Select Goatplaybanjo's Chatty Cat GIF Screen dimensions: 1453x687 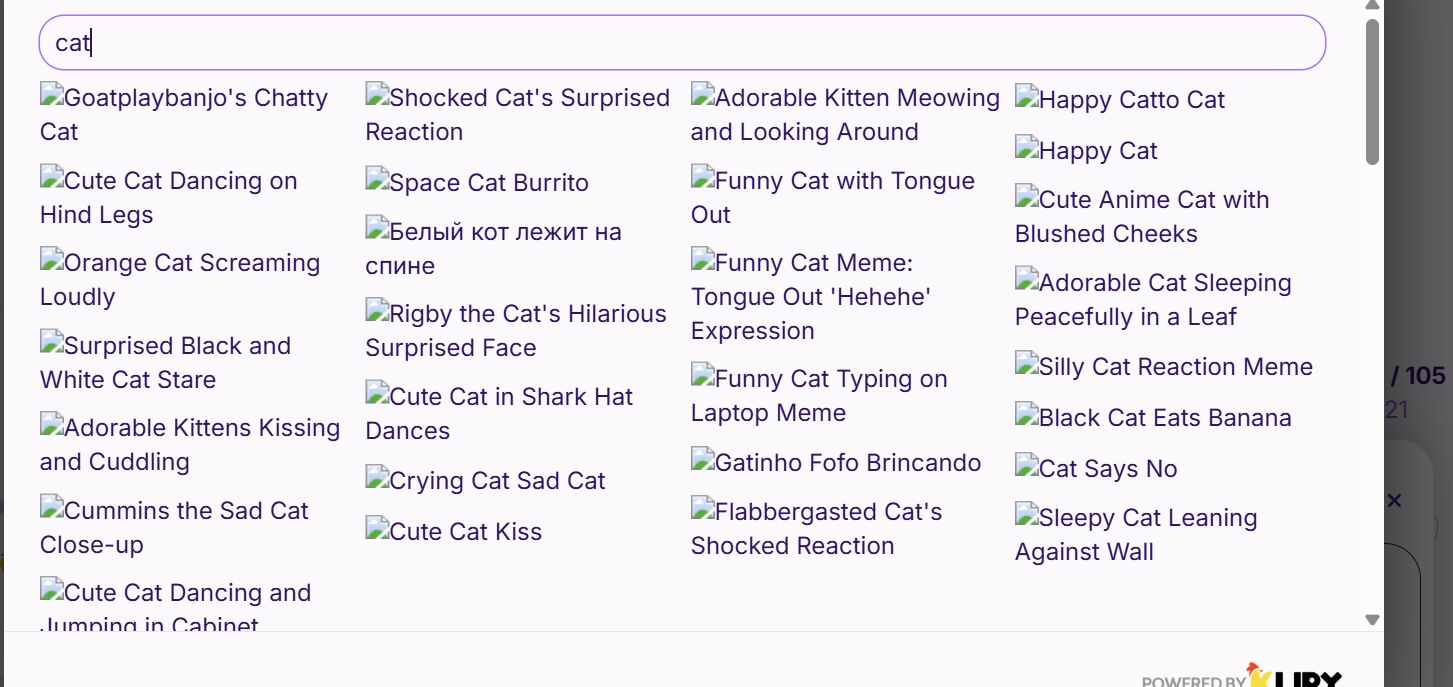tap(184, 114)
